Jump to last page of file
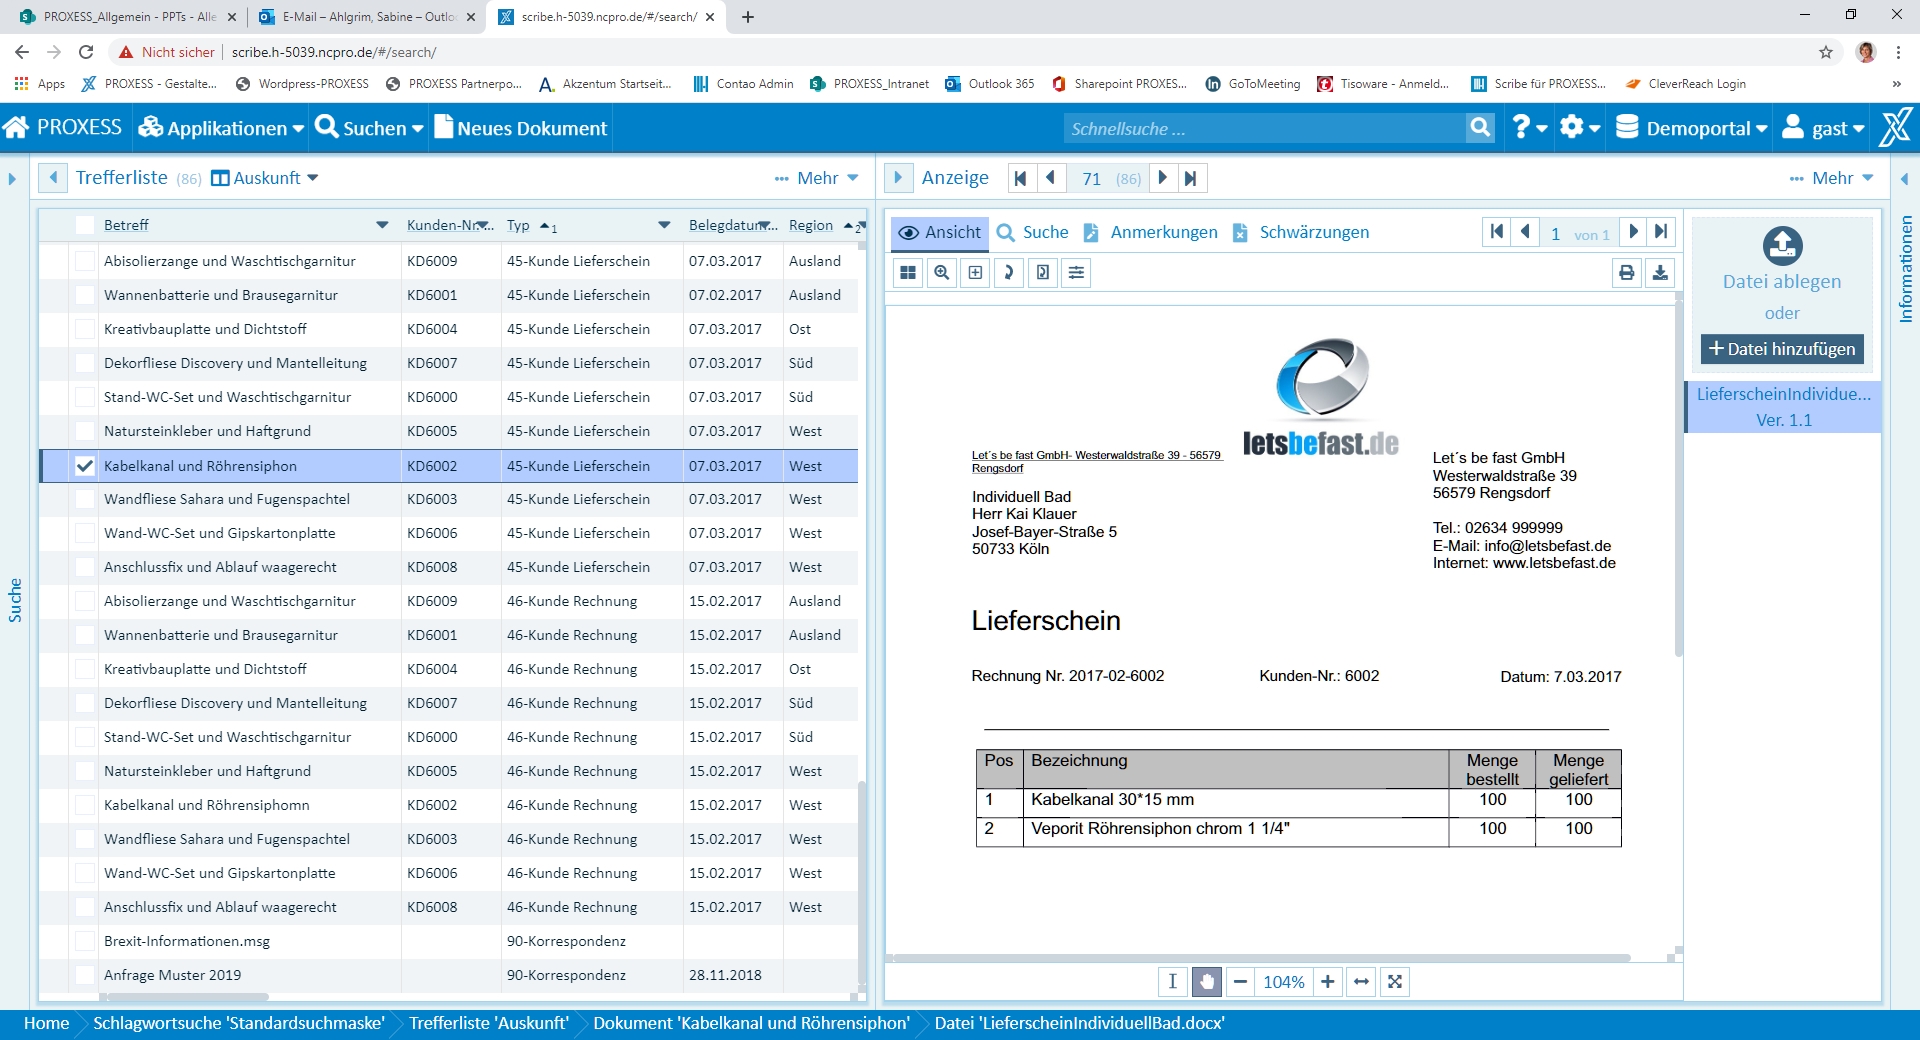1920x1040 pixels. point(1661,232)
